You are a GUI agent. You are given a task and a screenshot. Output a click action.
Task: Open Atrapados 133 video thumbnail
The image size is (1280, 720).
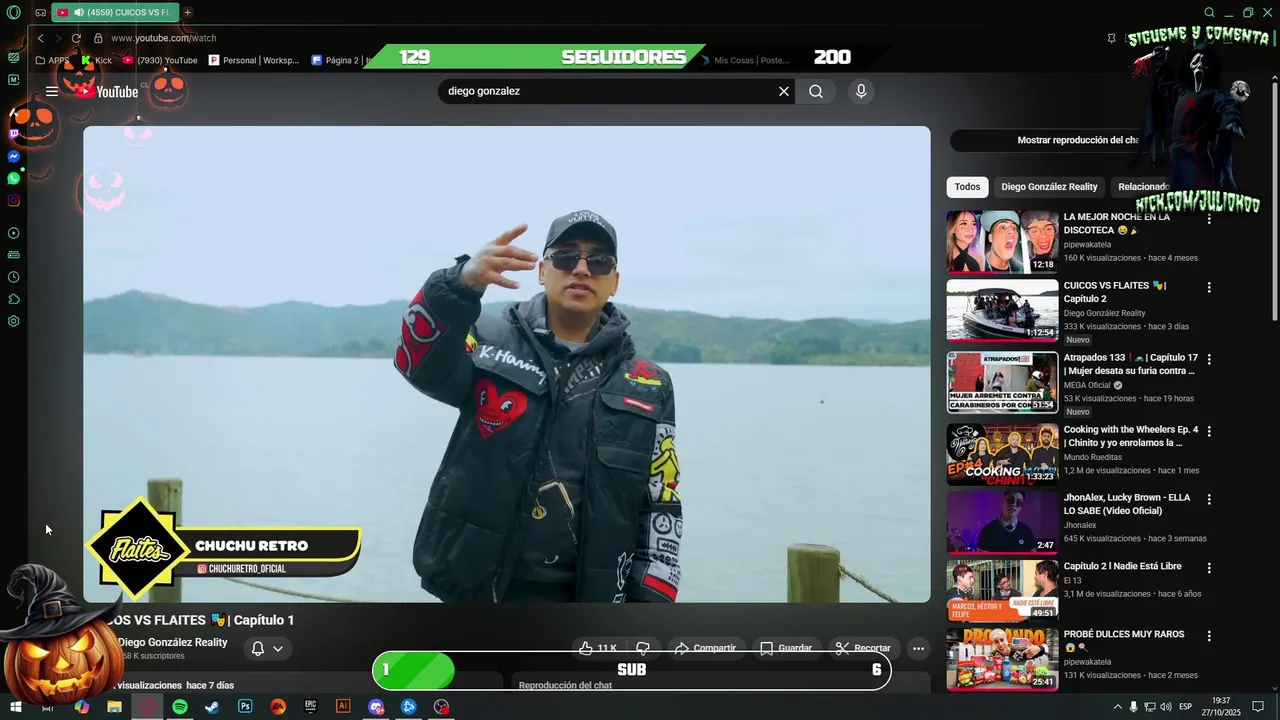click(x=1002, y=382)
